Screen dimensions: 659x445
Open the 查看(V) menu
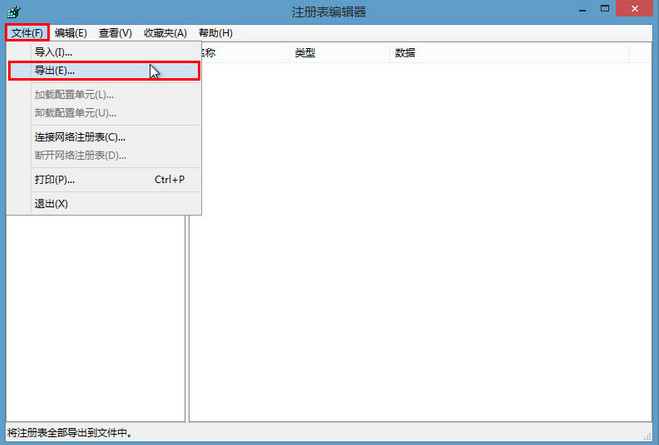pos(115,33)
